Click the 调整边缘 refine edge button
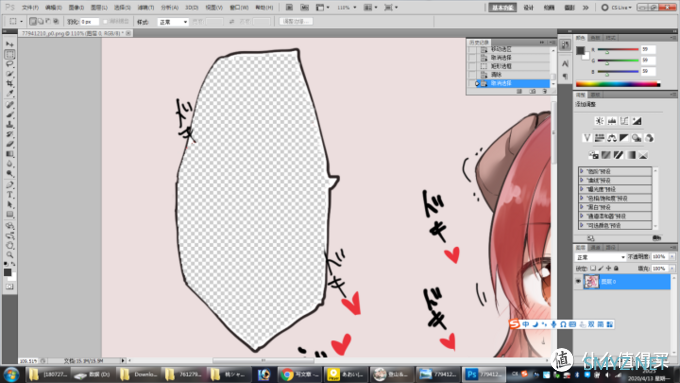The image size is (680, 383). [296, 21]
